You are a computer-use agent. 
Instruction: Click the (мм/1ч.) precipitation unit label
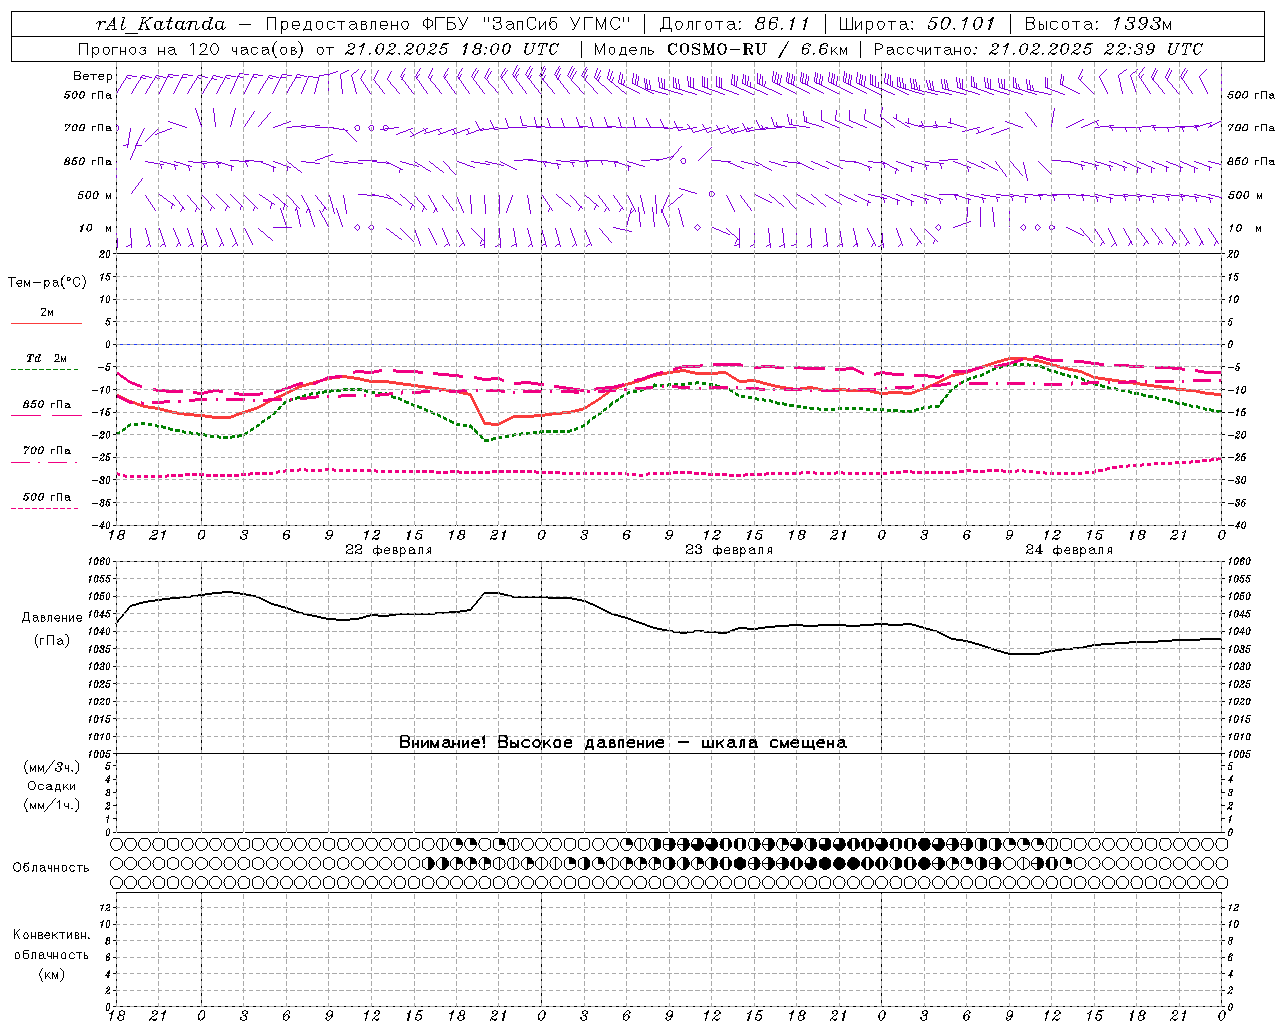52,805
